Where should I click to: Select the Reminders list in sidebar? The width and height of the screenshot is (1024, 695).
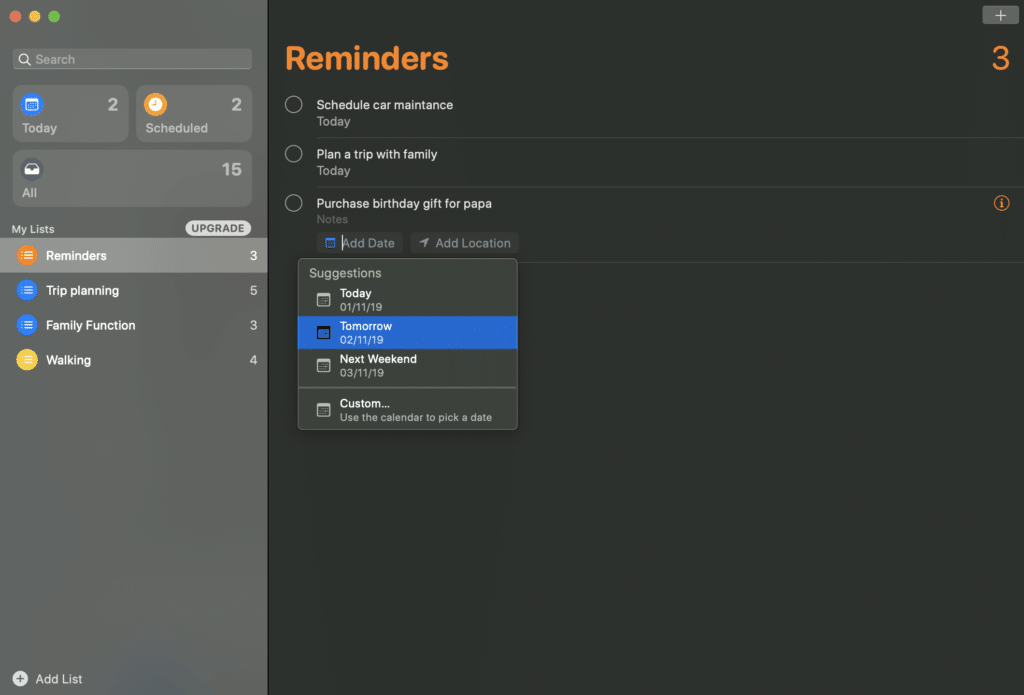133,255
